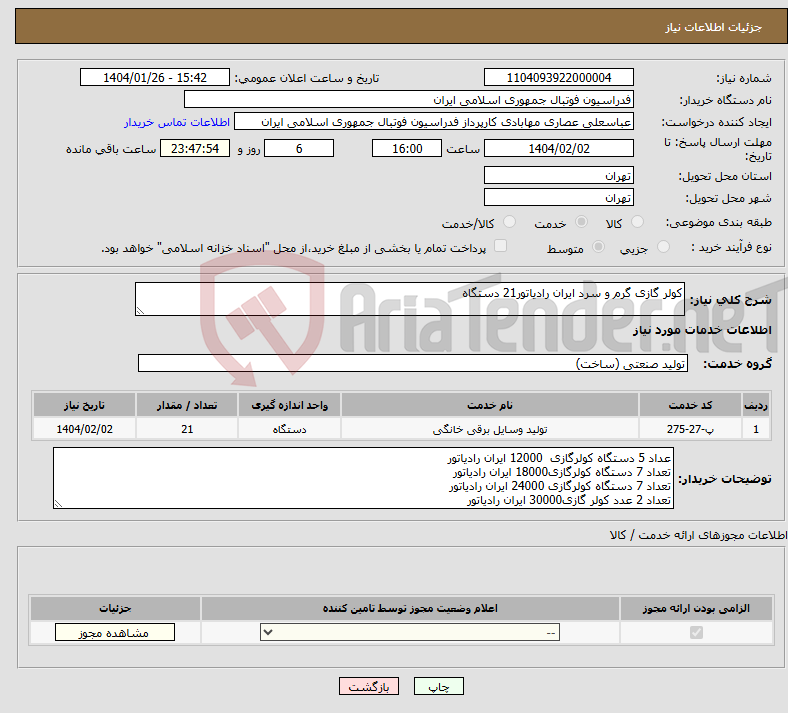The height and width of the screenshot is (713, 788).
Task: Click the شرح کلی نیاز text area
Action: coord(410,299)
